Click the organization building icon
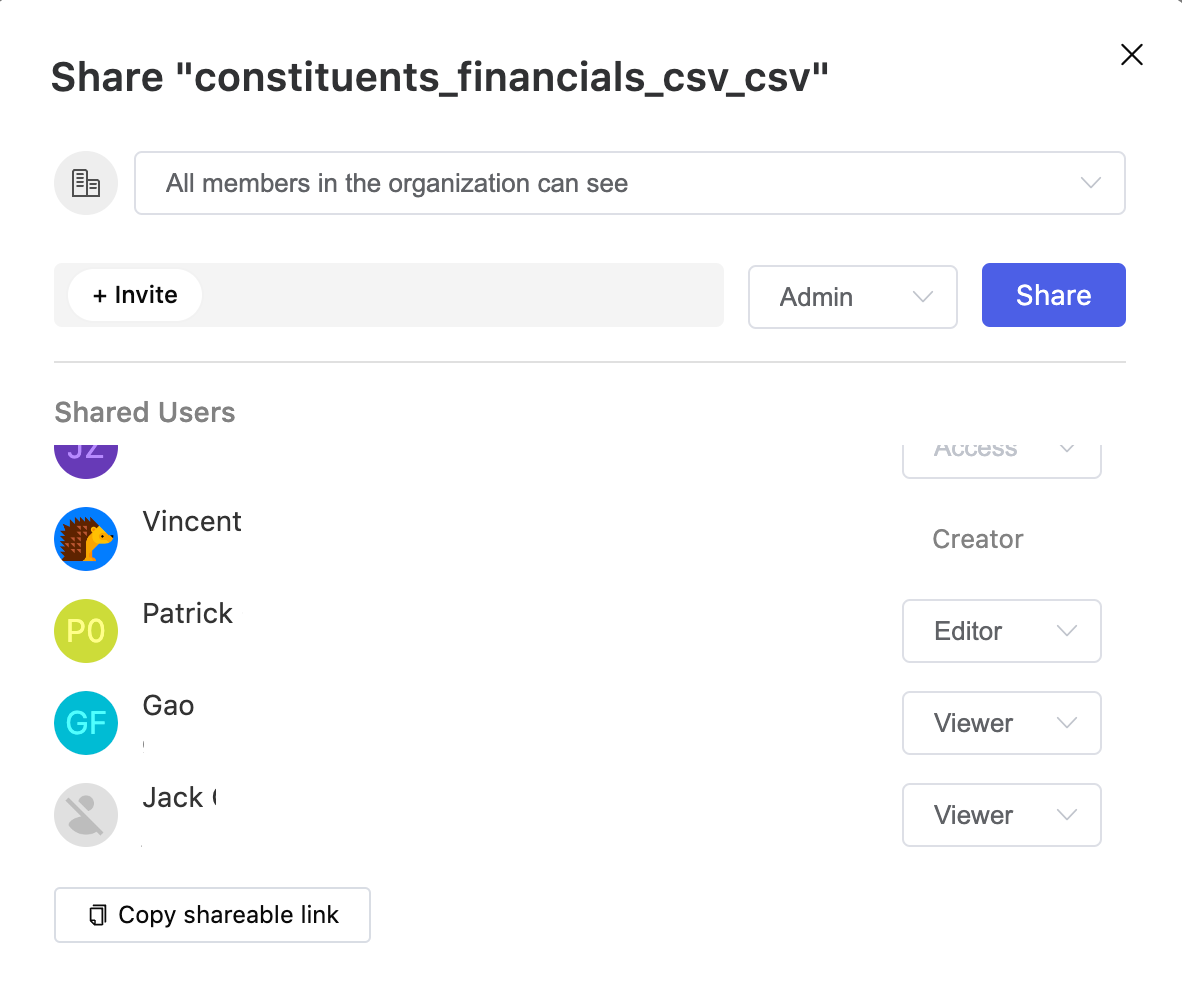 pos(86,183)
